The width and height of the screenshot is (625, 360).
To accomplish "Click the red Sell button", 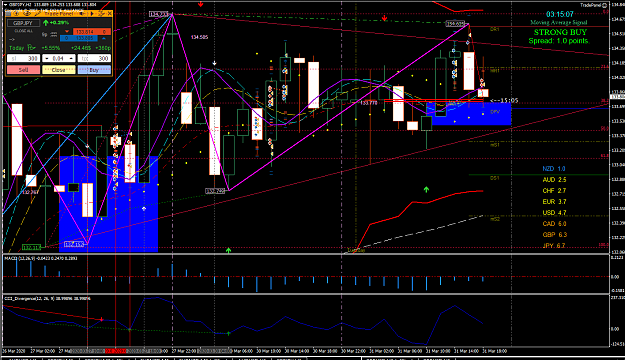I will [24, 70].
